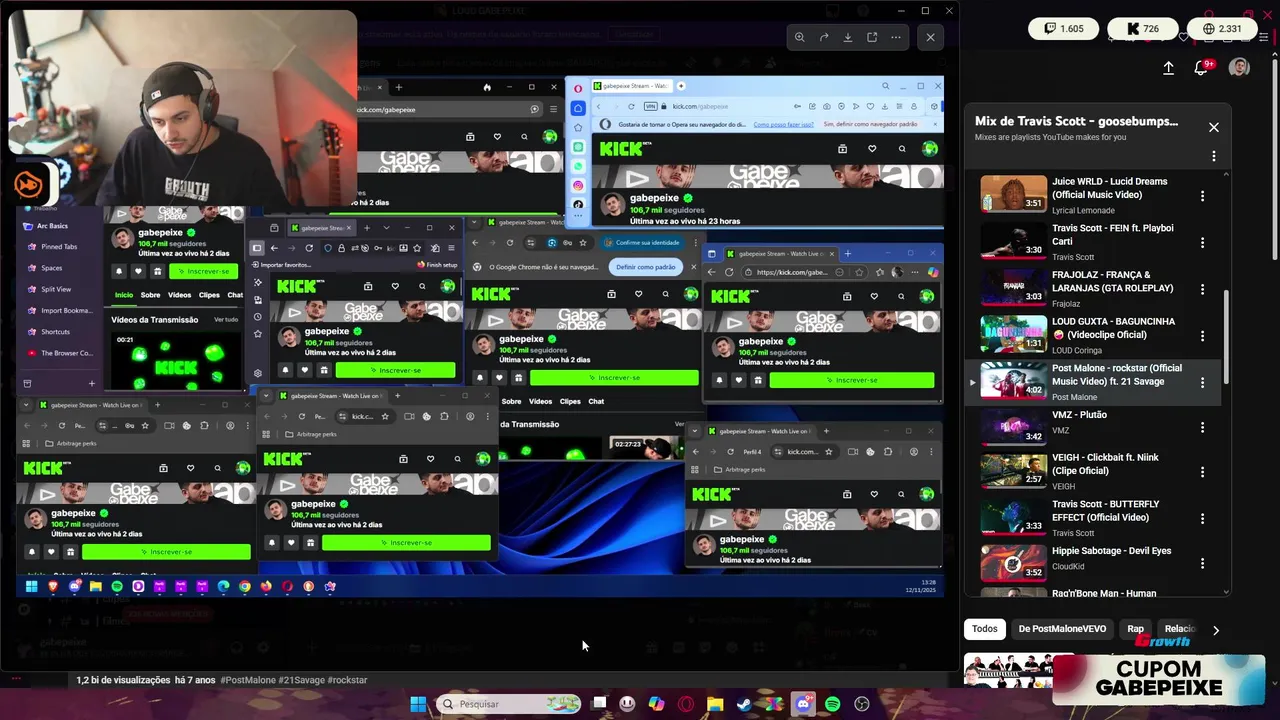Open Discord from the taskbar
Viewport: 1280px width, 720px height.
pyautogui.click(x=803, y=704)
